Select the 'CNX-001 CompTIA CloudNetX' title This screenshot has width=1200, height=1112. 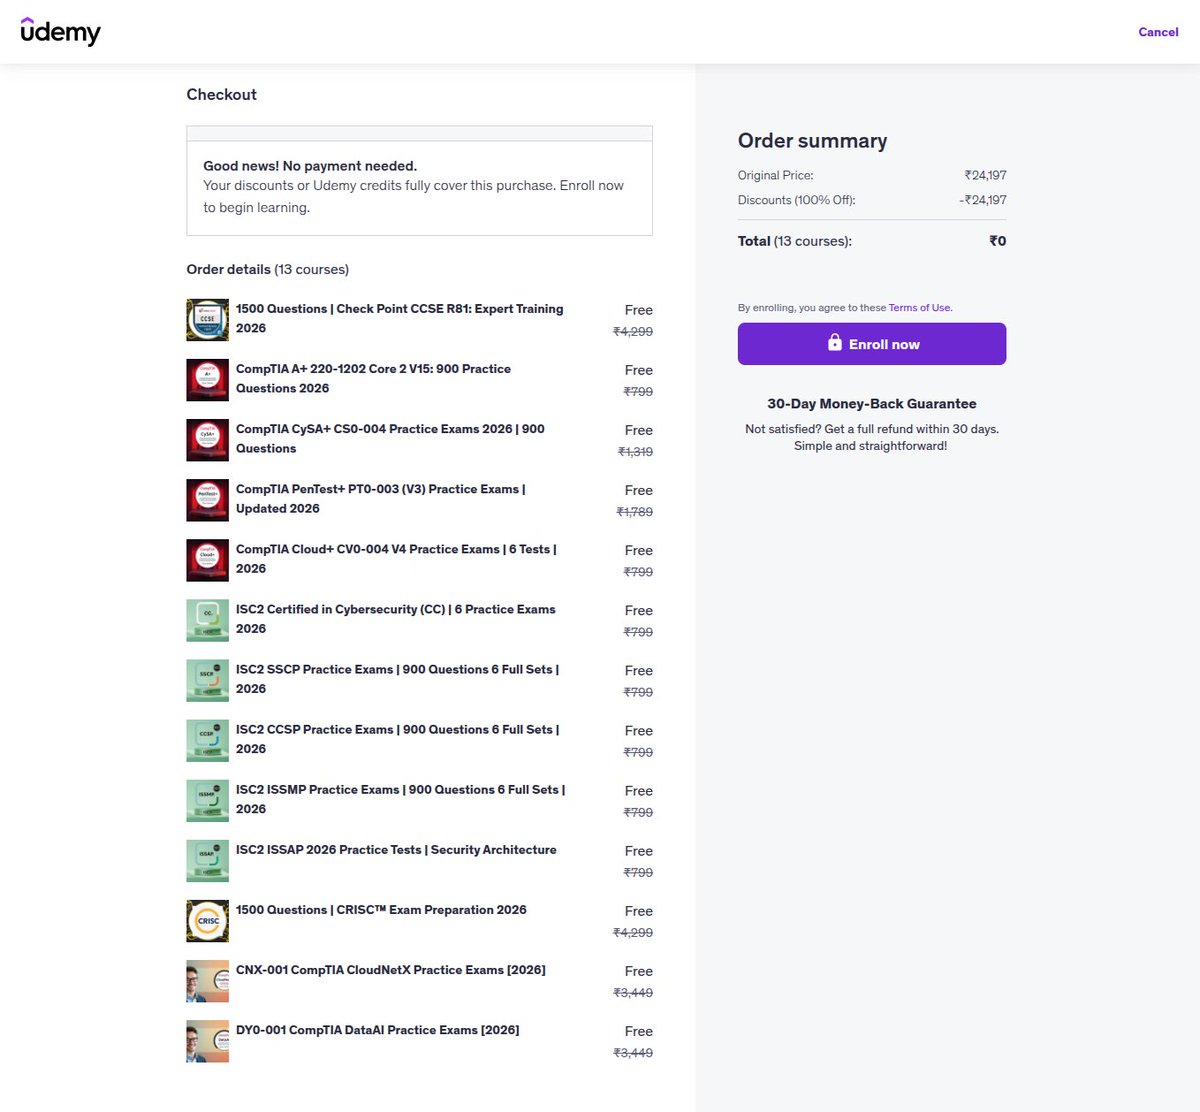(391, 969)
